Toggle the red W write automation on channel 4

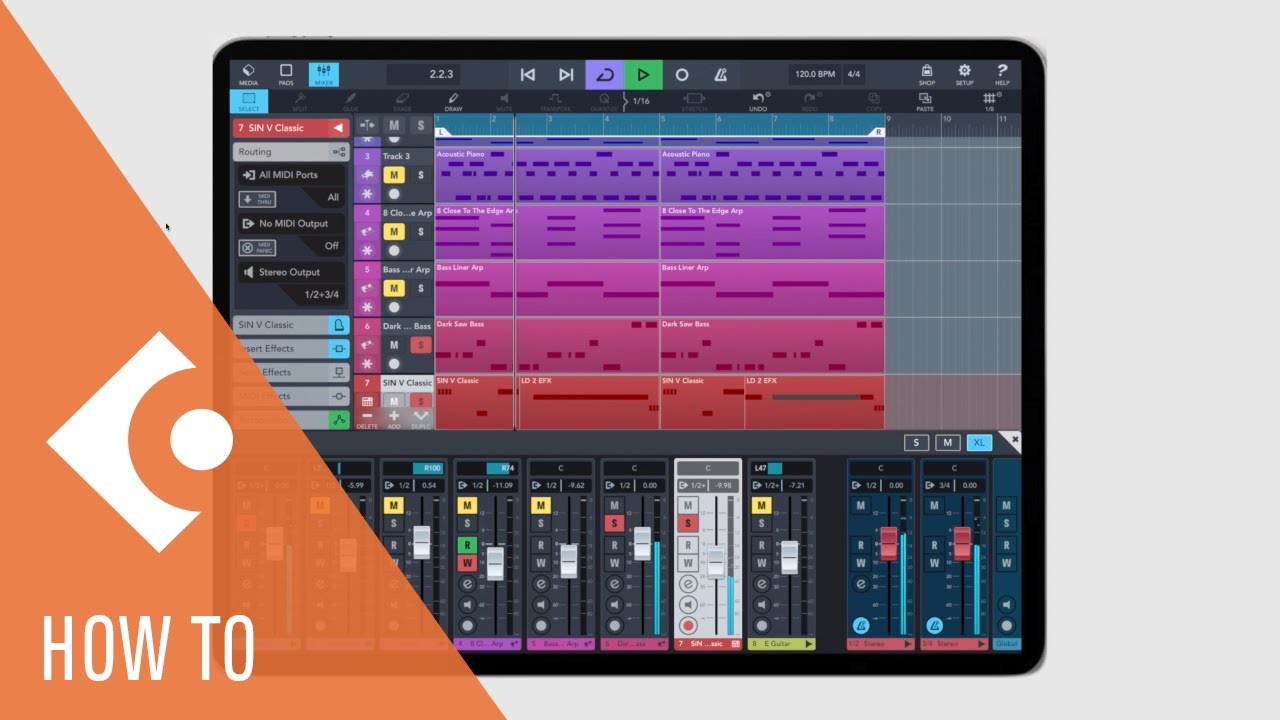pyautogui.click(x=467, y=563)
